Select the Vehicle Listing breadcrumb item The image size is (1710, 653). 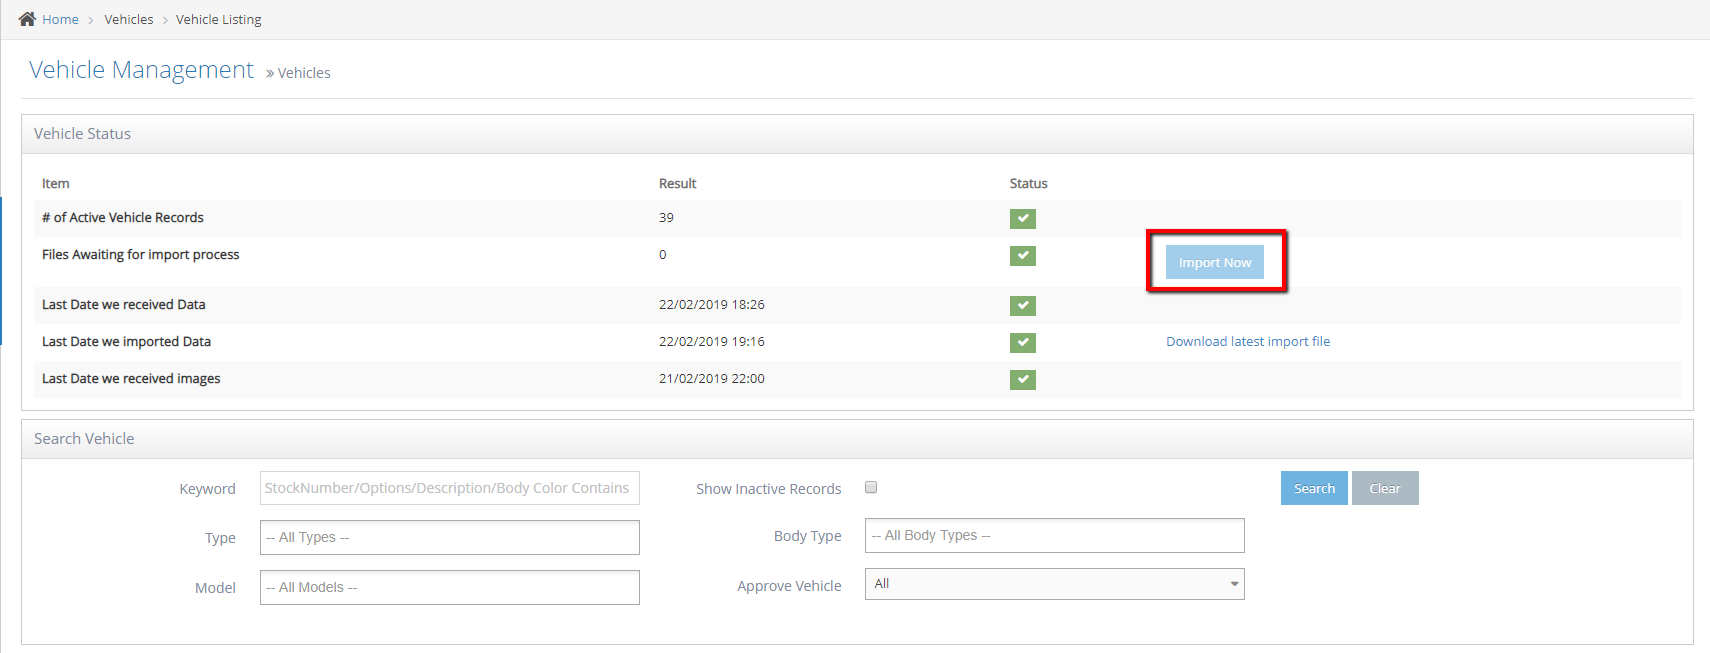[x=218, y=19]
